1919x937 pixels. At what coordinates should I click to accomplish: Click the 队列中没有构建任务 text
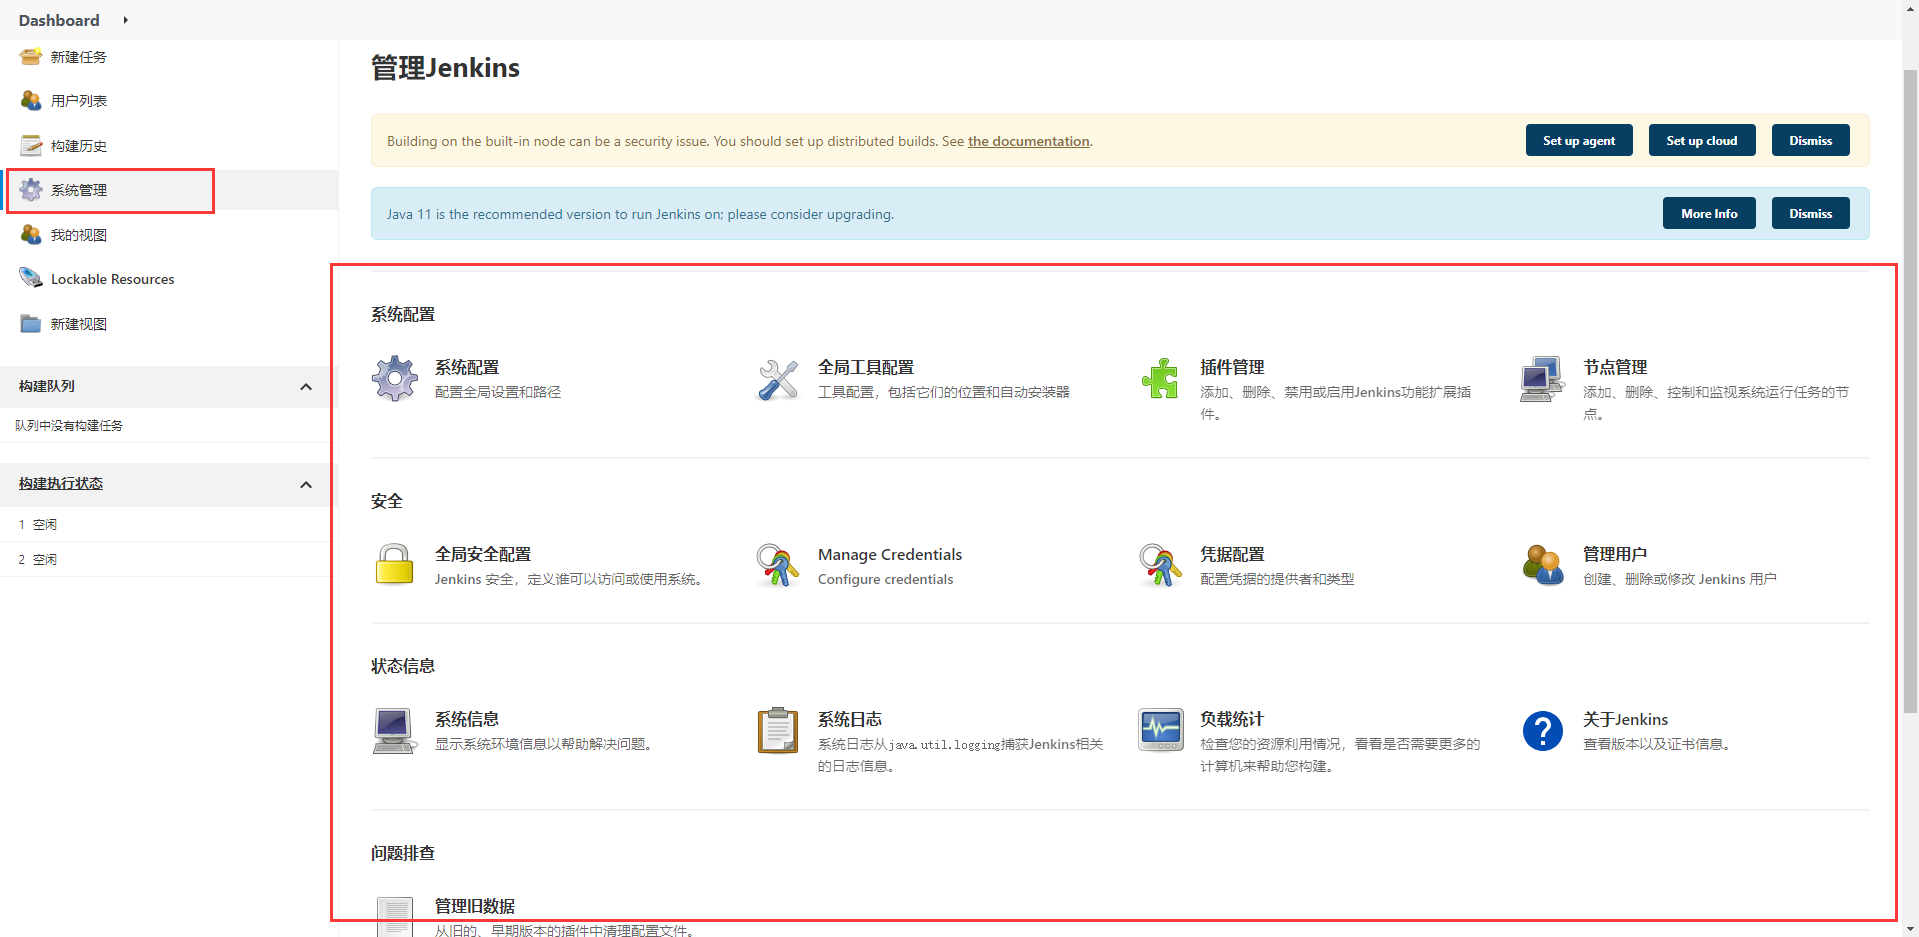click(x=69, y=425)
